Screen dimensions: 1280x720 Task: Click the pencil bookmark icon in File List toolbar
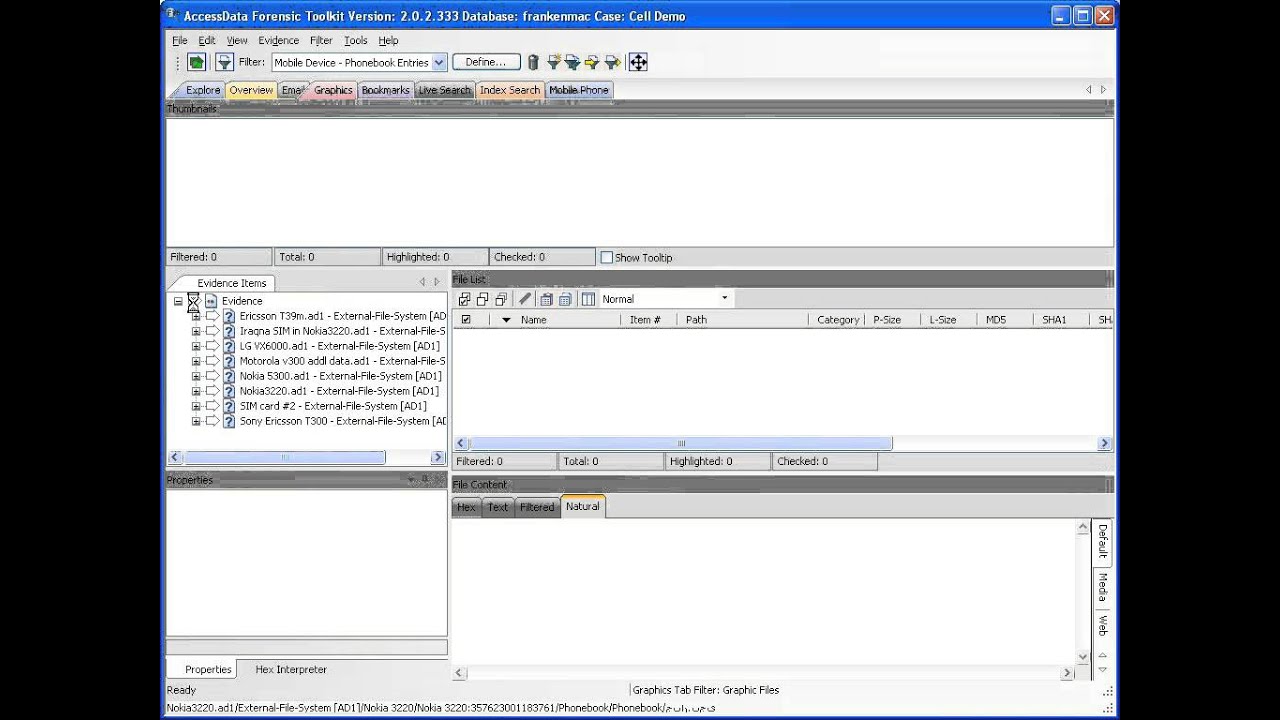(526, 299)
